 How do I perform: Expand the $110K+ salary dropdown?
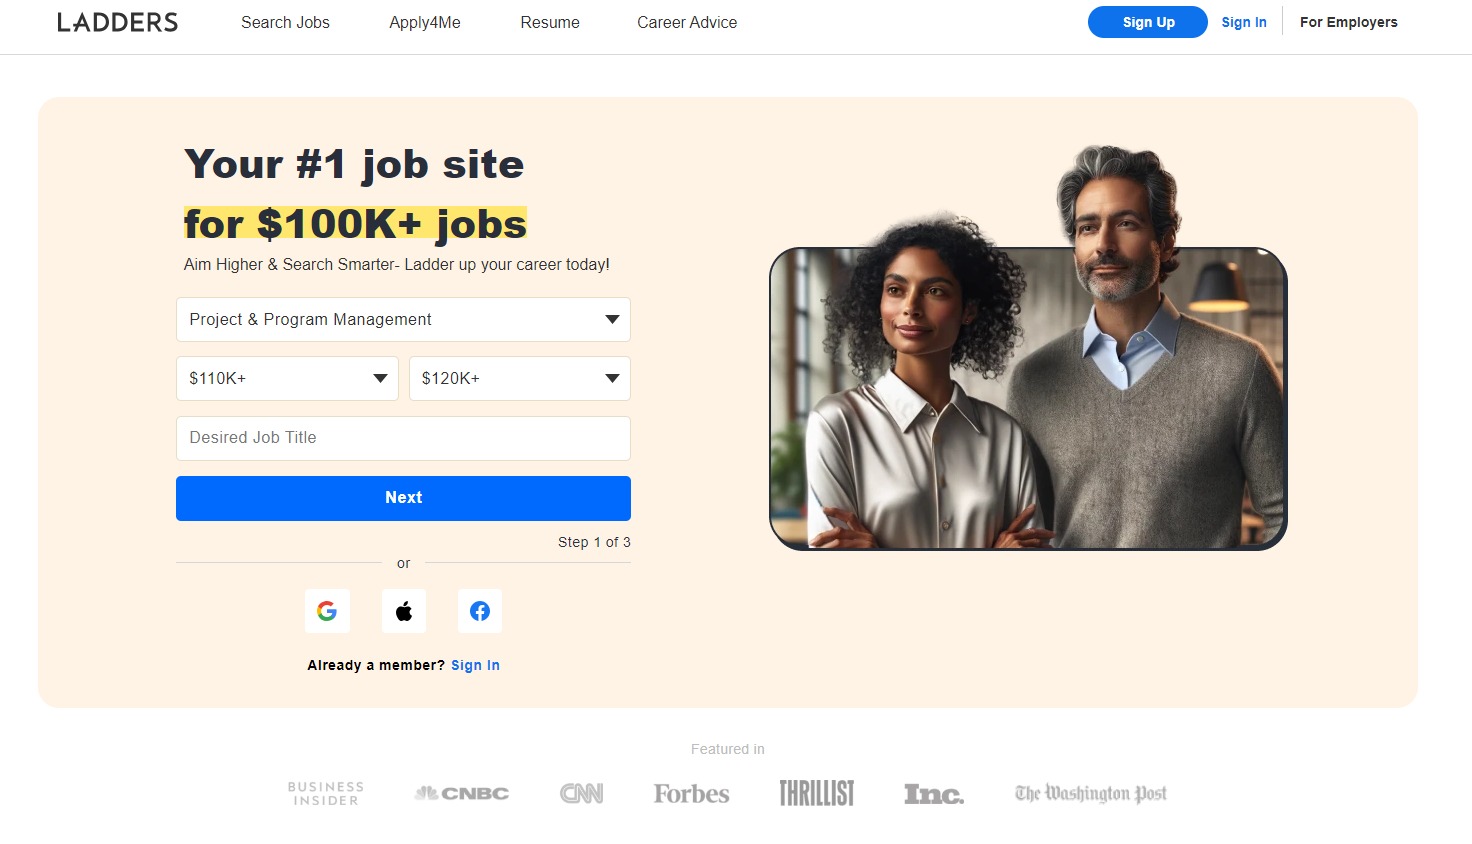pos(287,378)
